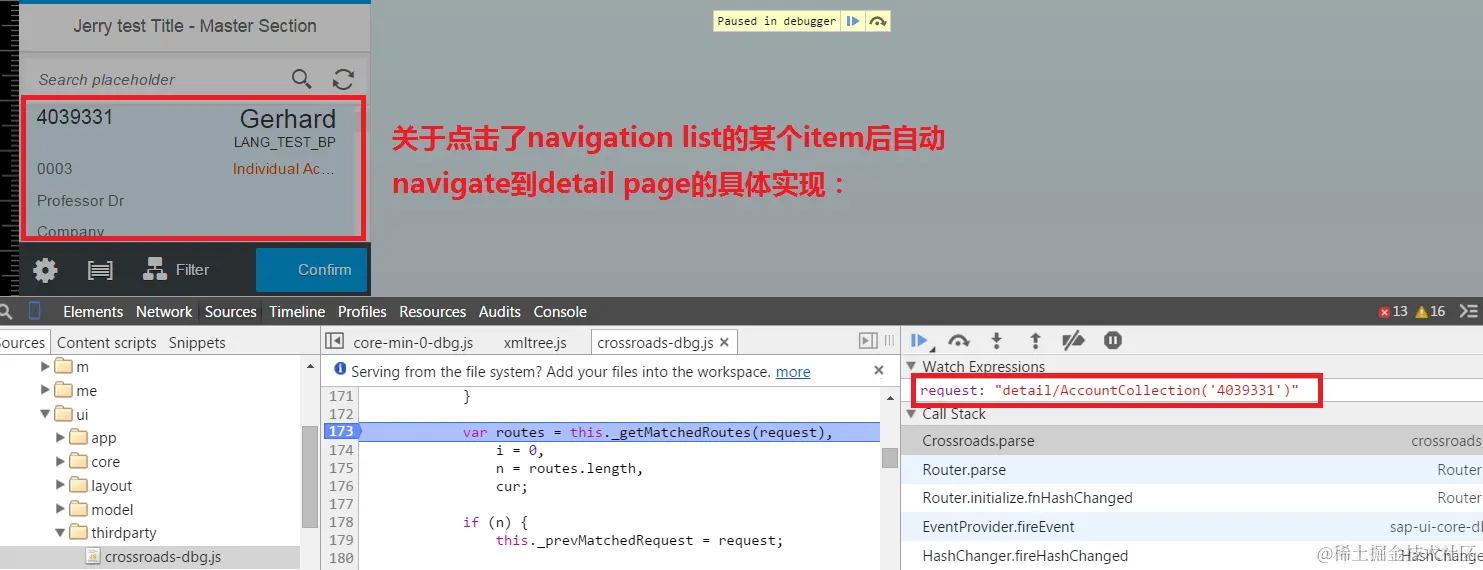
Task: Open the Resources panel tab
Action: pos(432,312)
